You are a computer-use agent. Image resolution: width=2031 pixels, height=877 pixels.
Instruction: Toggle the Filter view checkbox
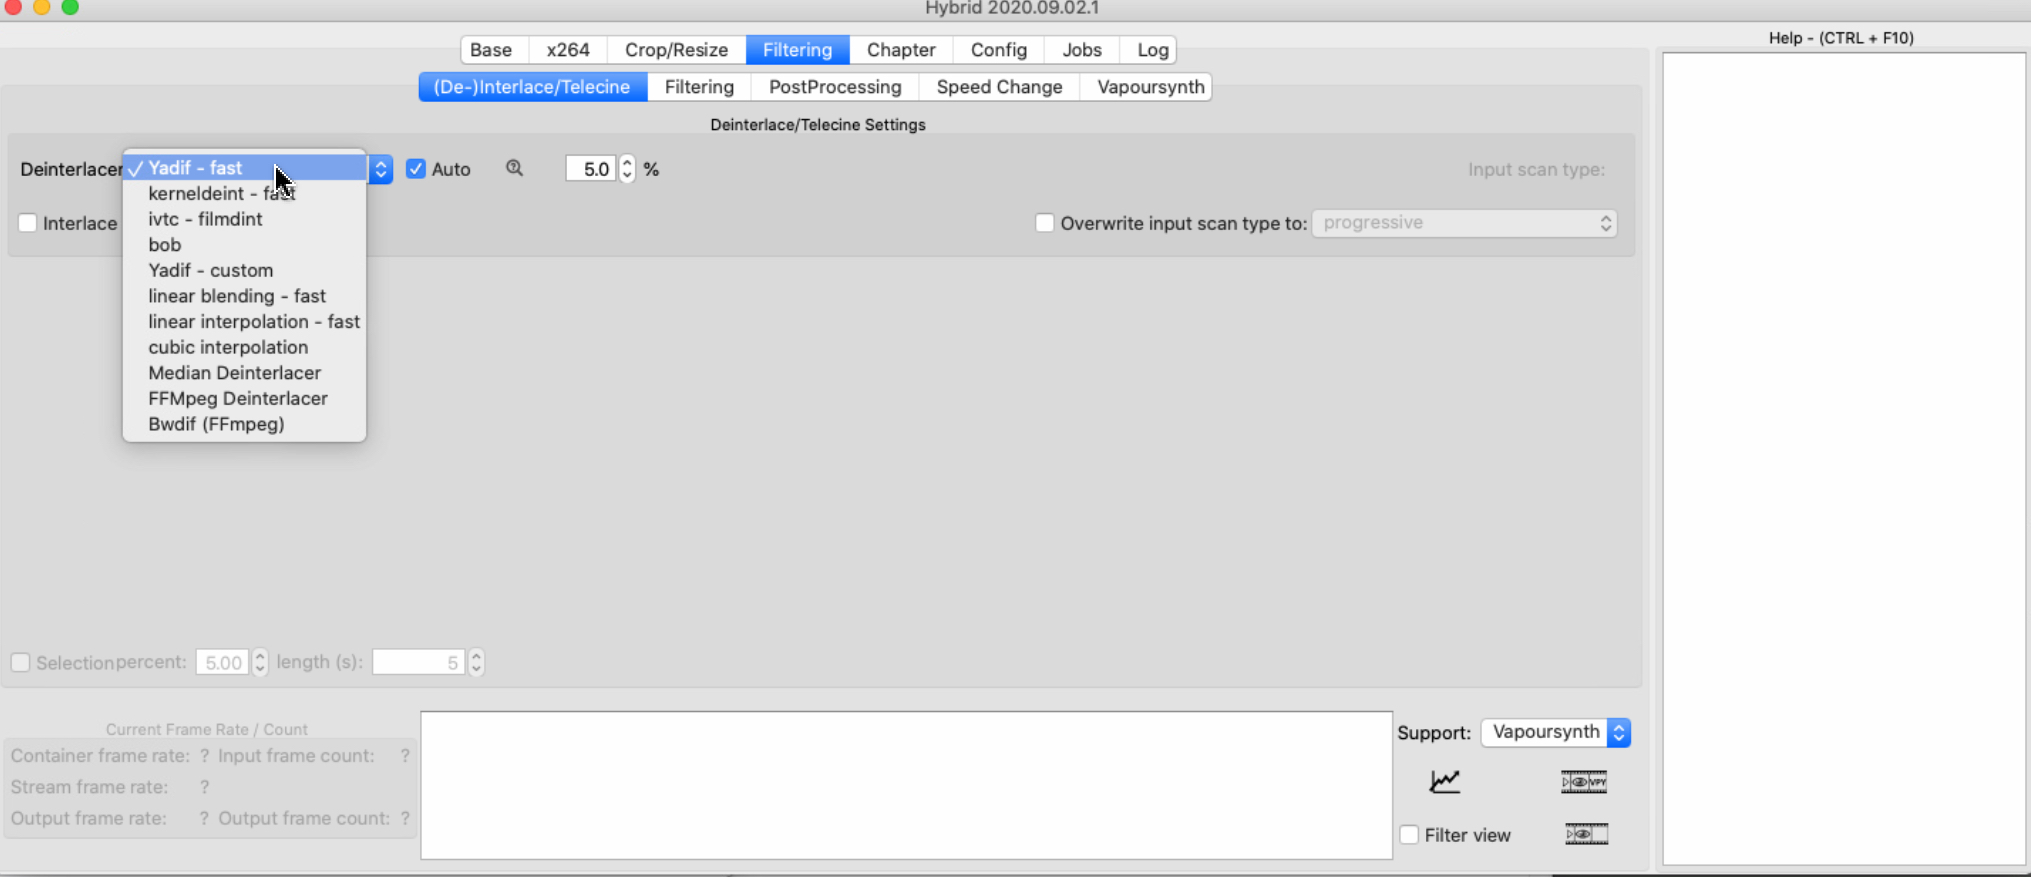pos(1409,834)
